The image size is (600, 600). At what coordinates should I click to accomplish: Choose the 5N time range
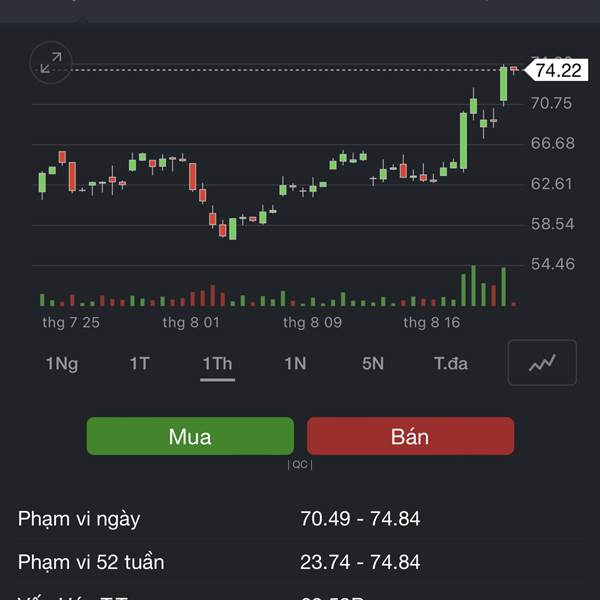(x=373, y=364)
